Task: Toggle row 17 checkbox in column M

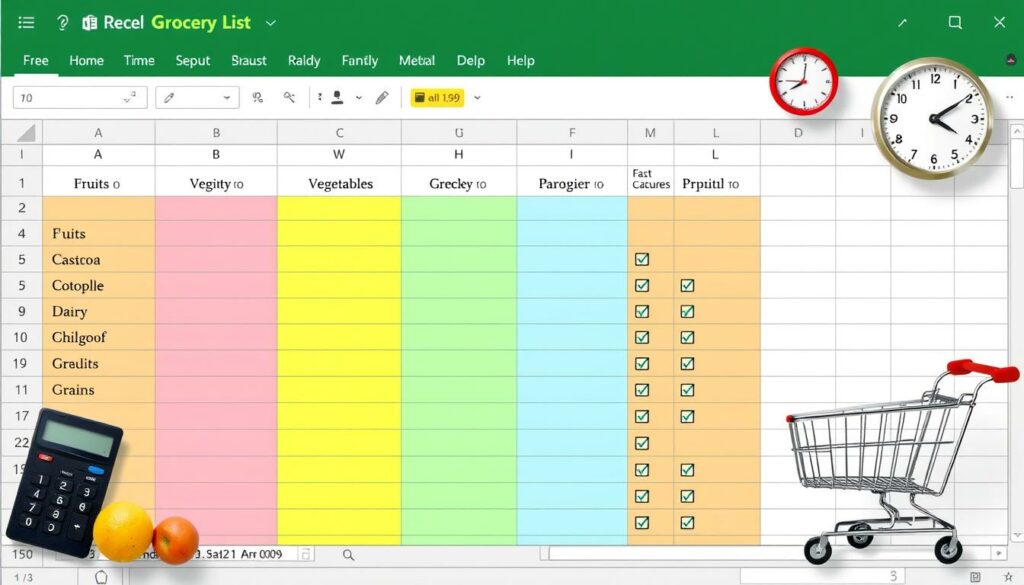Action: pyautogui.click(x=642, y=417)
